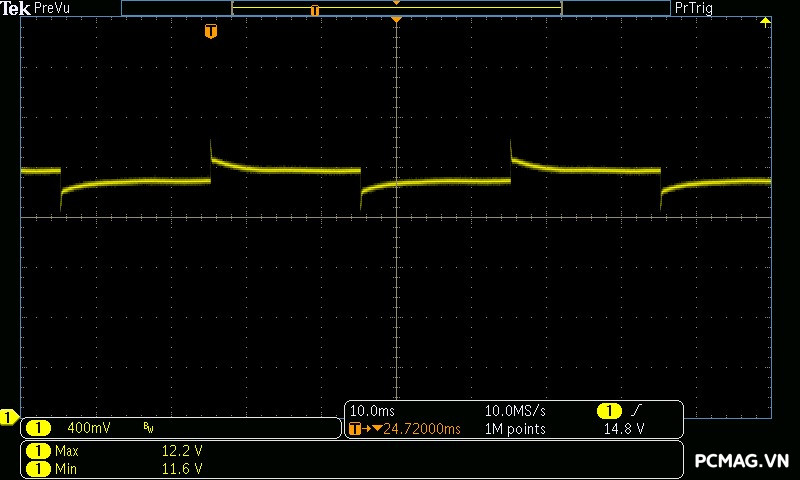Click the channel badge beside Max measurement
The height and width of the screenshot is (480, 800).
38,451
